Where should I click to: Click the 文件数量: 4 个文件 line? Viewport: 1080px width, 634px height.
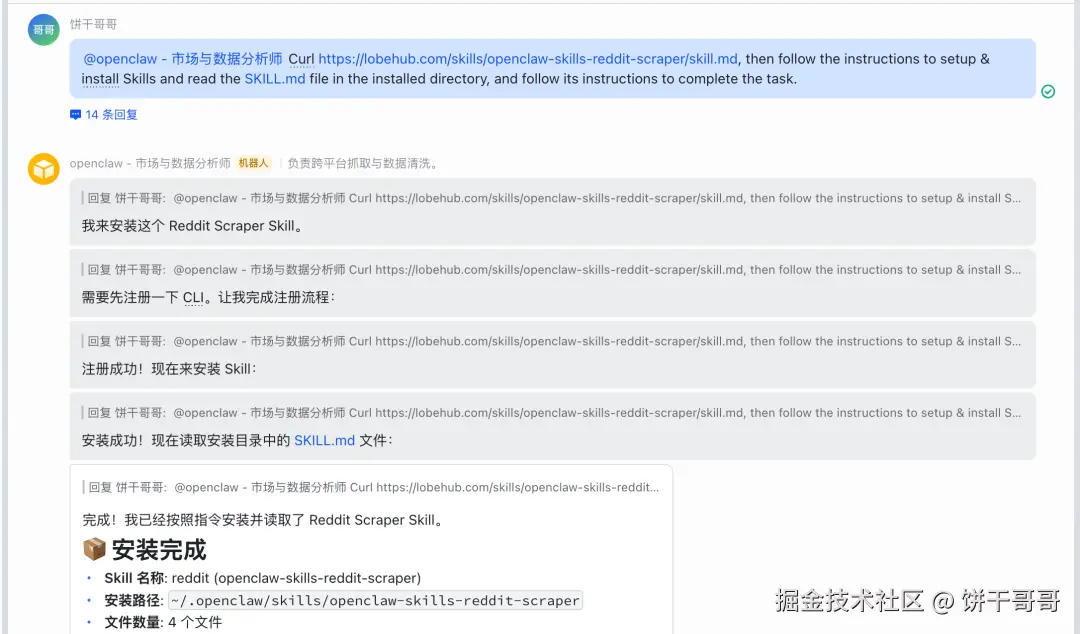(163, 622)
